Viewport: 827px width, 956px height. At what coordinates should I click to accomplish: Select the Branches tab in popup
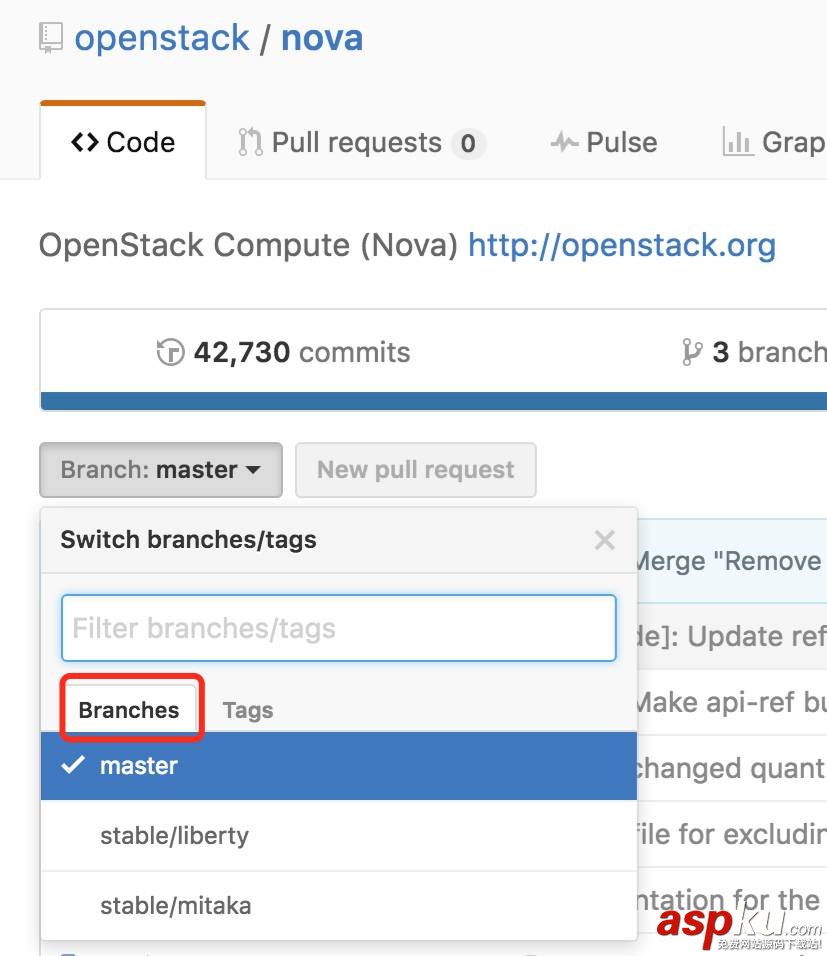[x=129, y=710]
